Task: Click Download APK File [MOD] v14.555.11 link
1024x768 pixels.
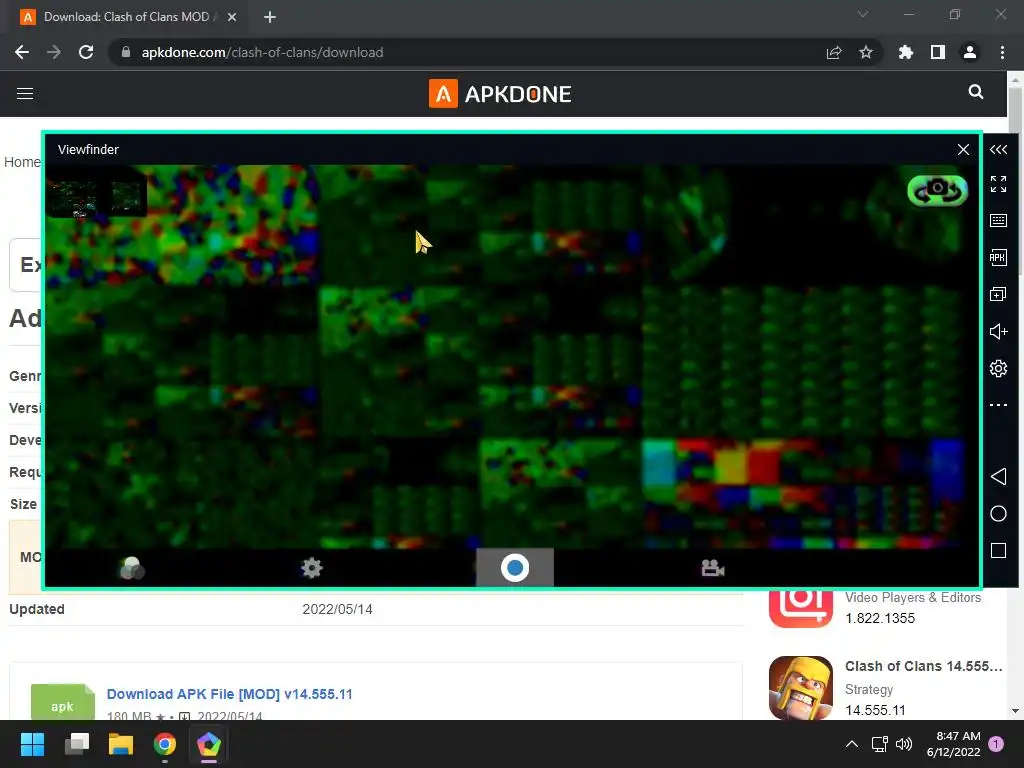Action: pyautogui.click(x=229, y=694)
